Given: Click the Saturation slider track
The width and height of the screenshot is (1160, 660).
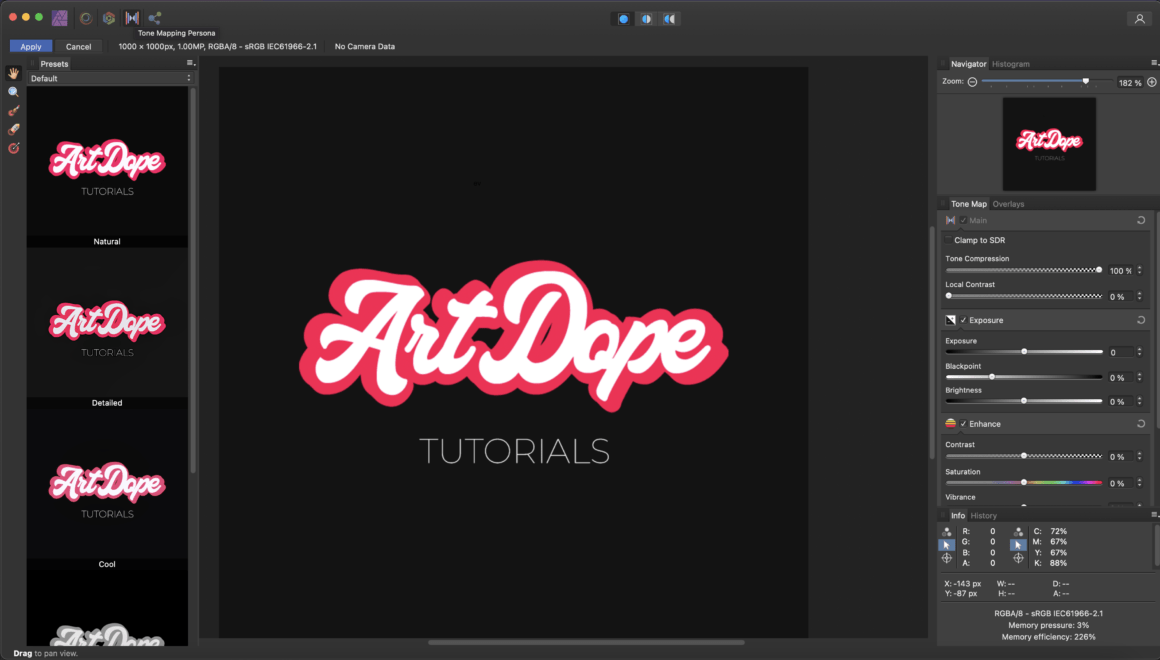Looking at the screenshot, I should click(x=1024, y=482).
